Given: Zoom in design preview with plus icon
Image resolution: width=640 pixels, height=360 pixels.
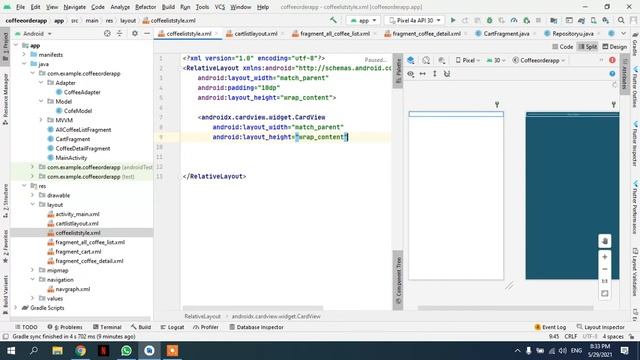Looking at the screenshot, I should tap(605, 257).
